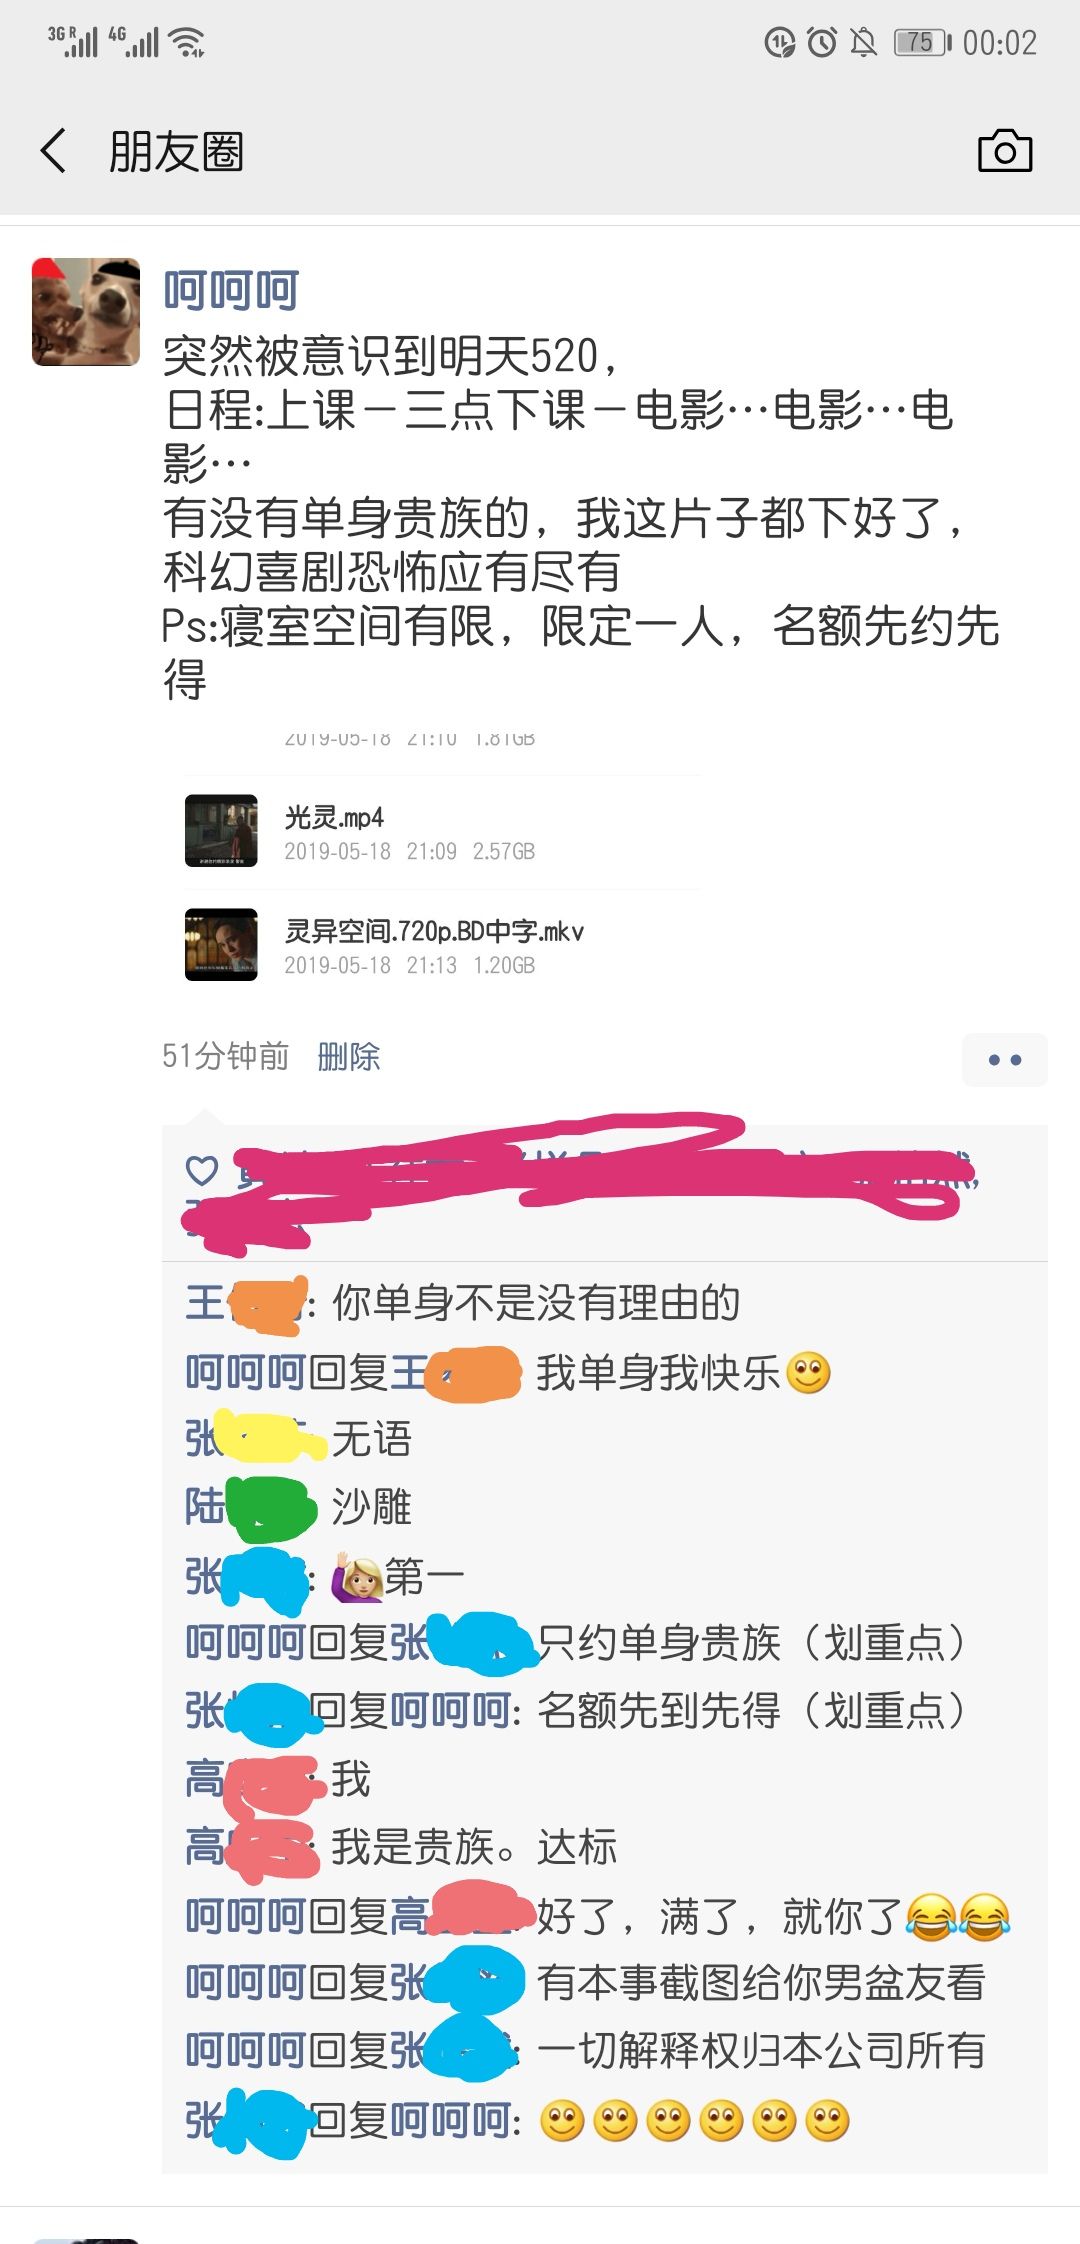Tap the 朋友圈 page title

coord(176,152)
